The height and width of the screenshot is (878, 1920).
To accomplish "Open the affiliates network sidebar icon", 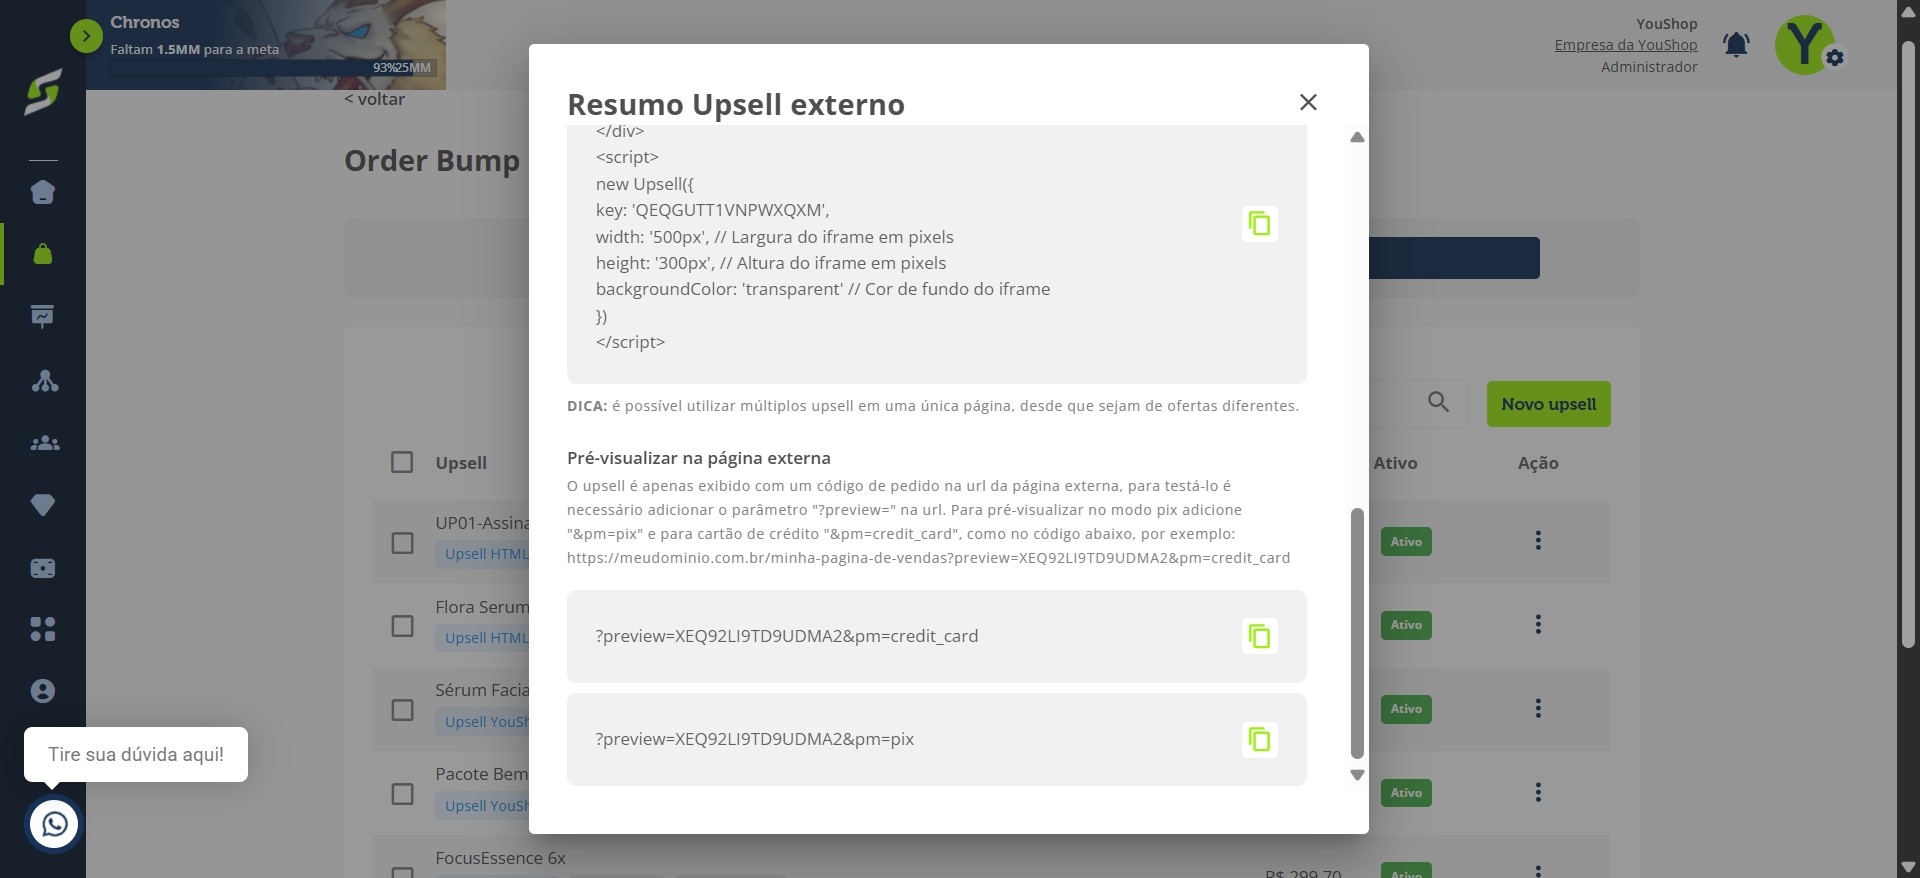I will [45, 381].
